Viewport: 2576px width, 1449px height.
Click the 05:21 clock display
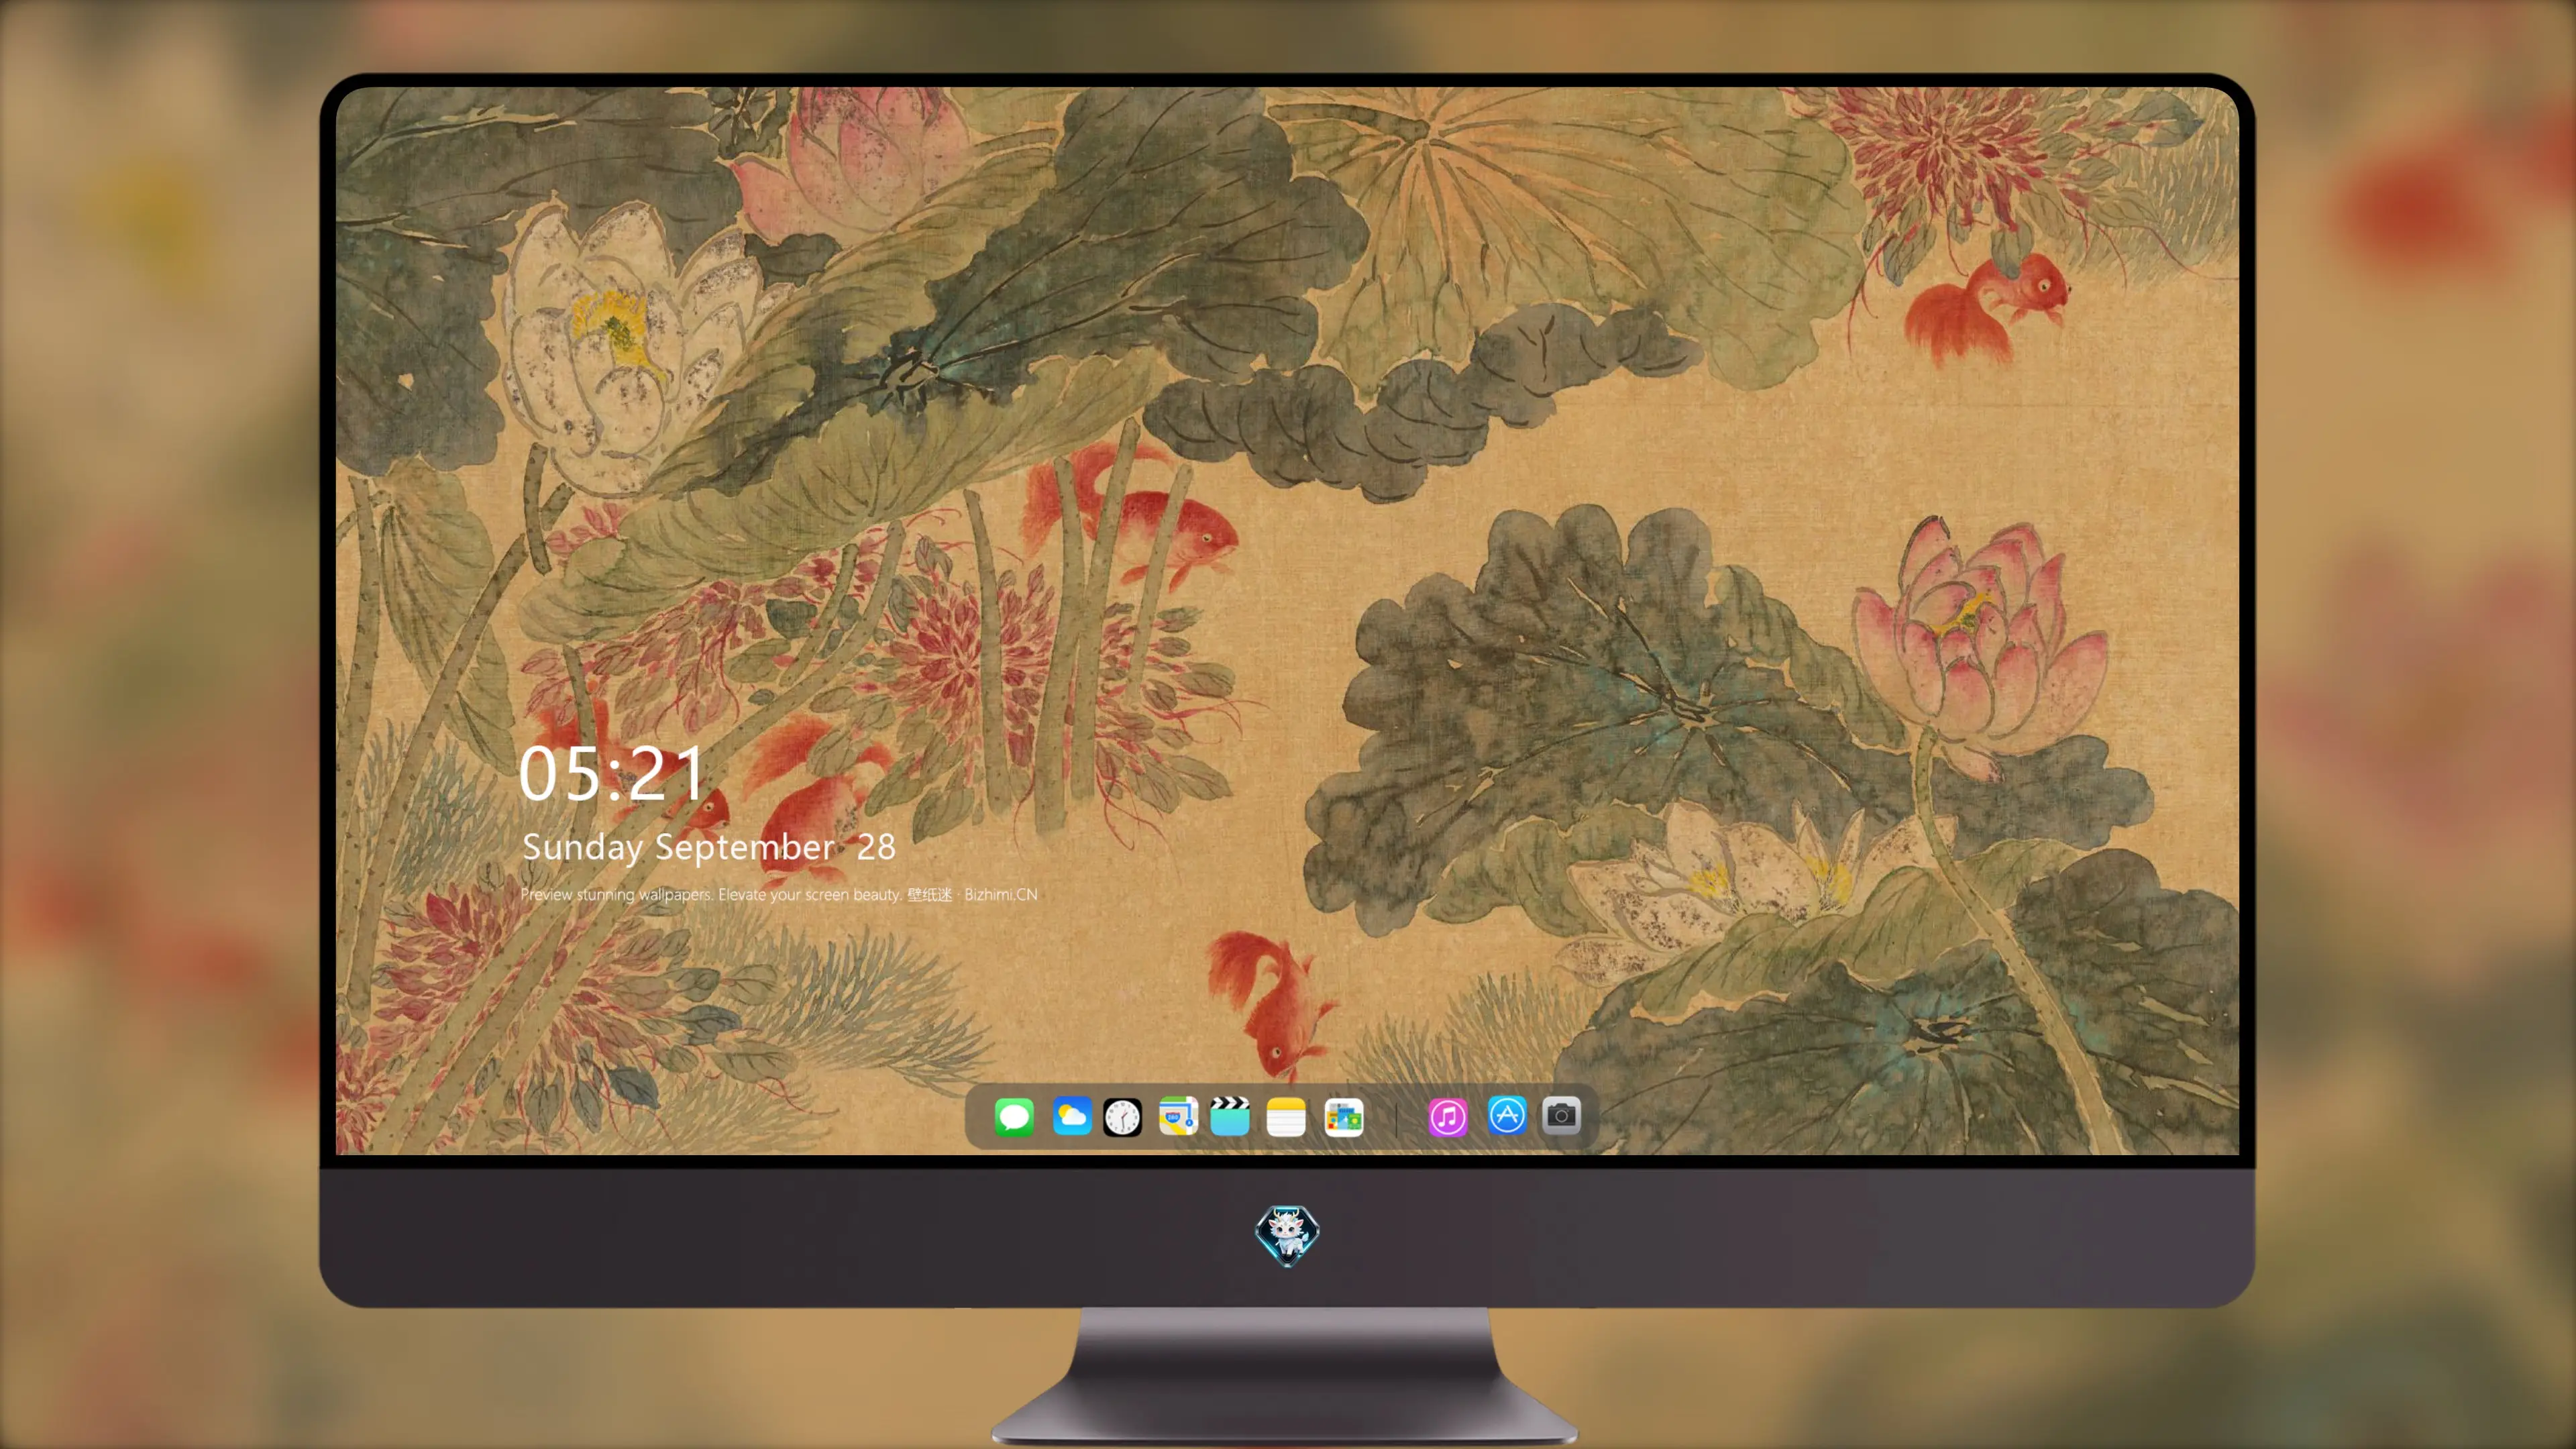[611, 773]
